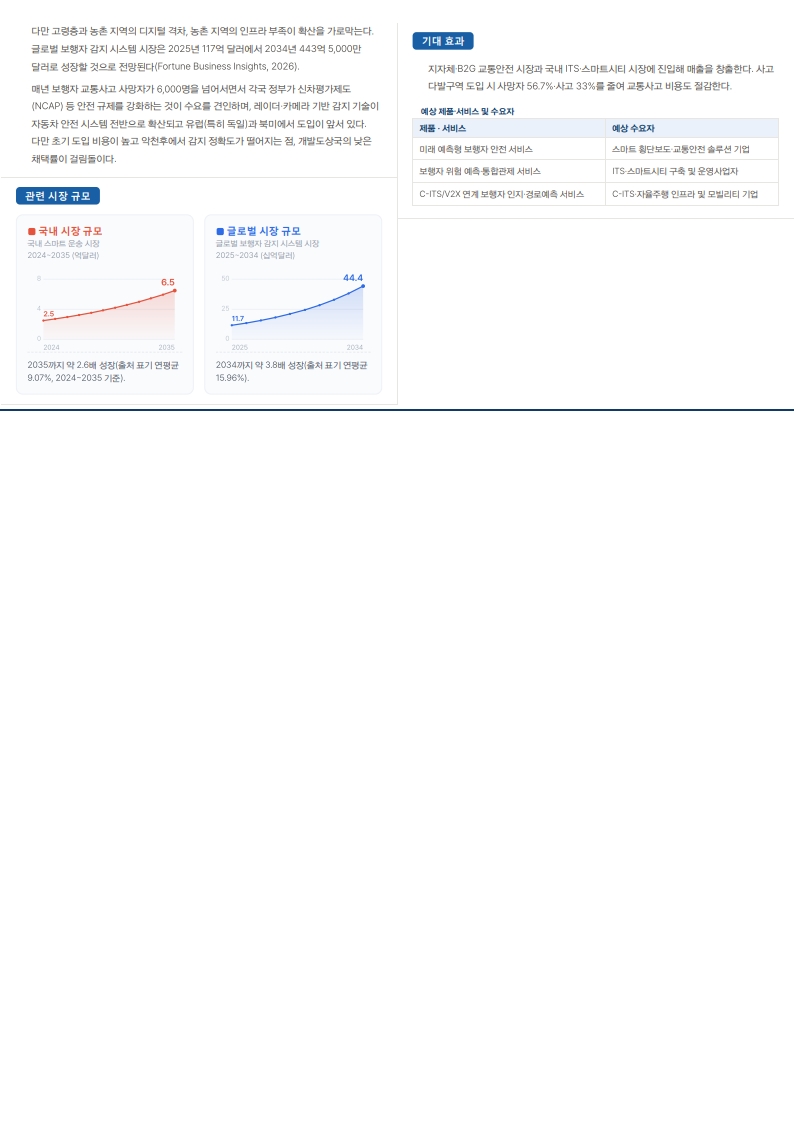This screenshot has height=1122, width=794.
Task: Click the '2035' x-axis label
Action: (167, 348)
